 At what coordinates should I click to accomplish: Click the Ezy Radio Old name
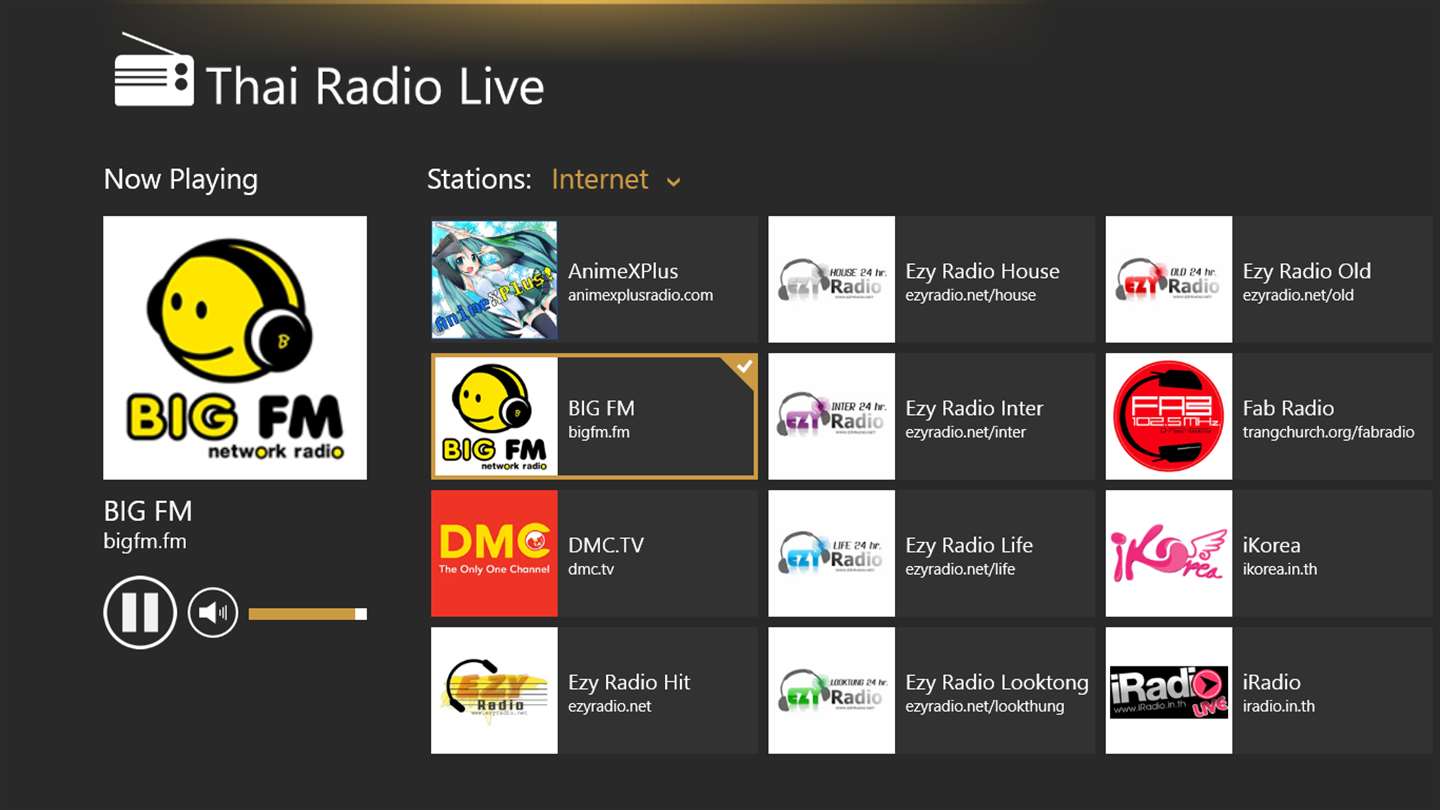pos(1307,271)
